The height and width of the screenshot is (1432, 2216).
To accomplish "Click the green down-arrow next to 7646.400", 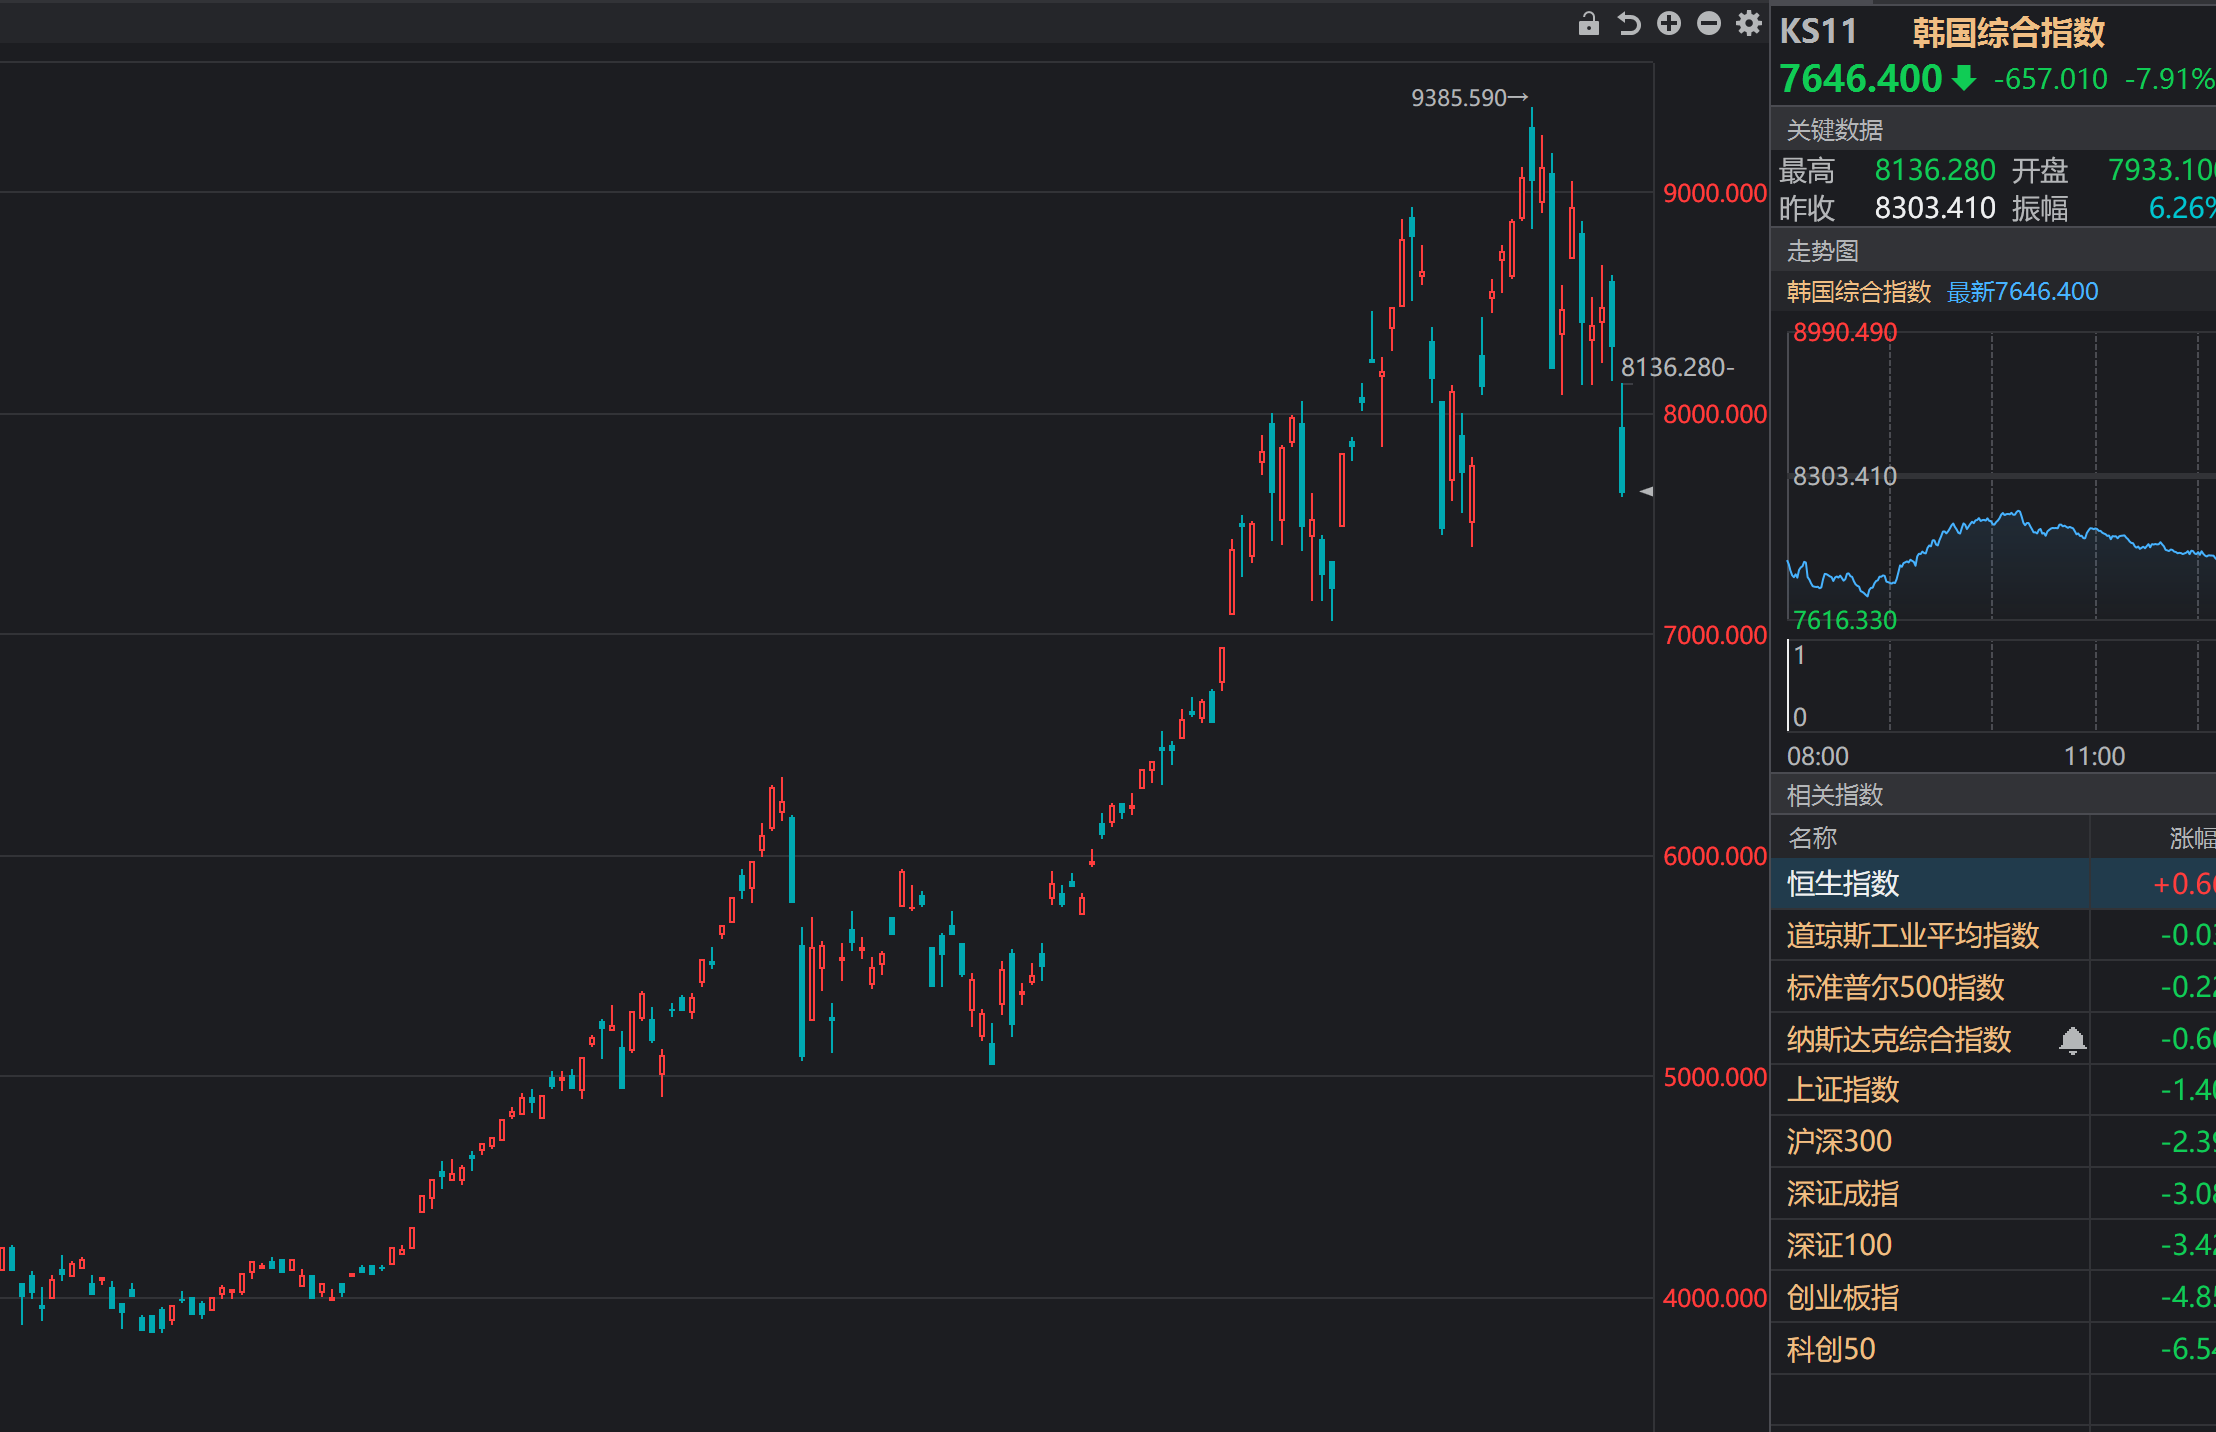I will point(1964,78).
